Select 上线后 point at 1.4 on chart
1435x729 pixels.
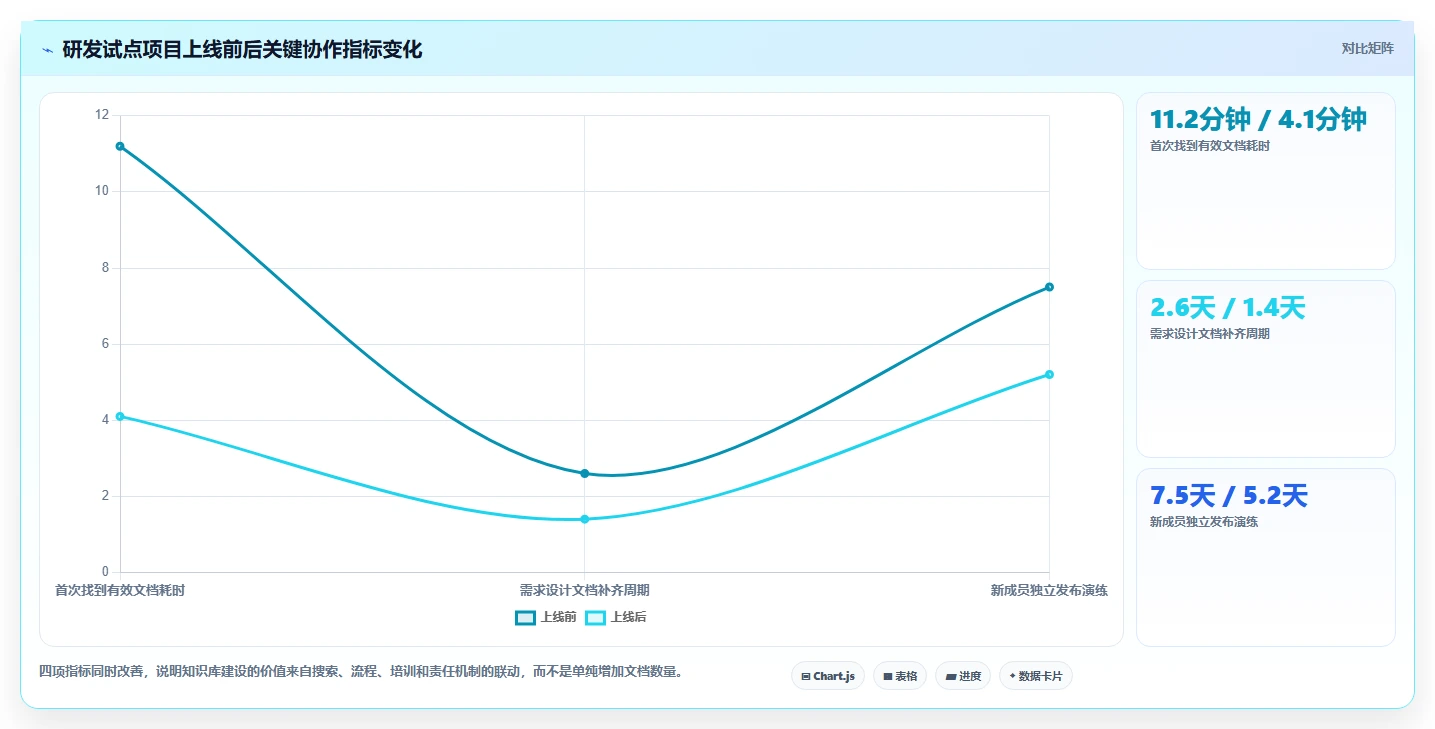point(585,519)
